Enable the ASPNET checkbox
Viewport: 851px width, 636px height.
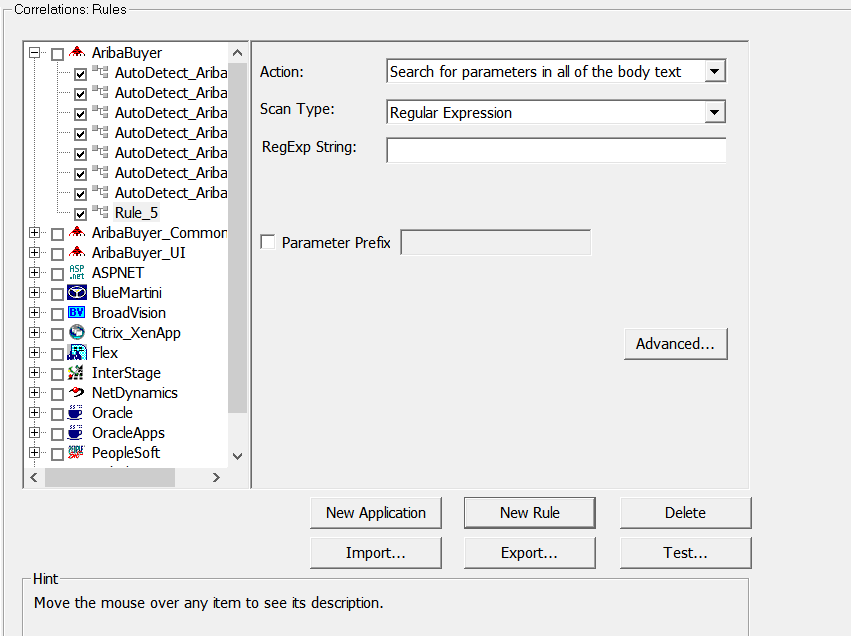[58, 274]
